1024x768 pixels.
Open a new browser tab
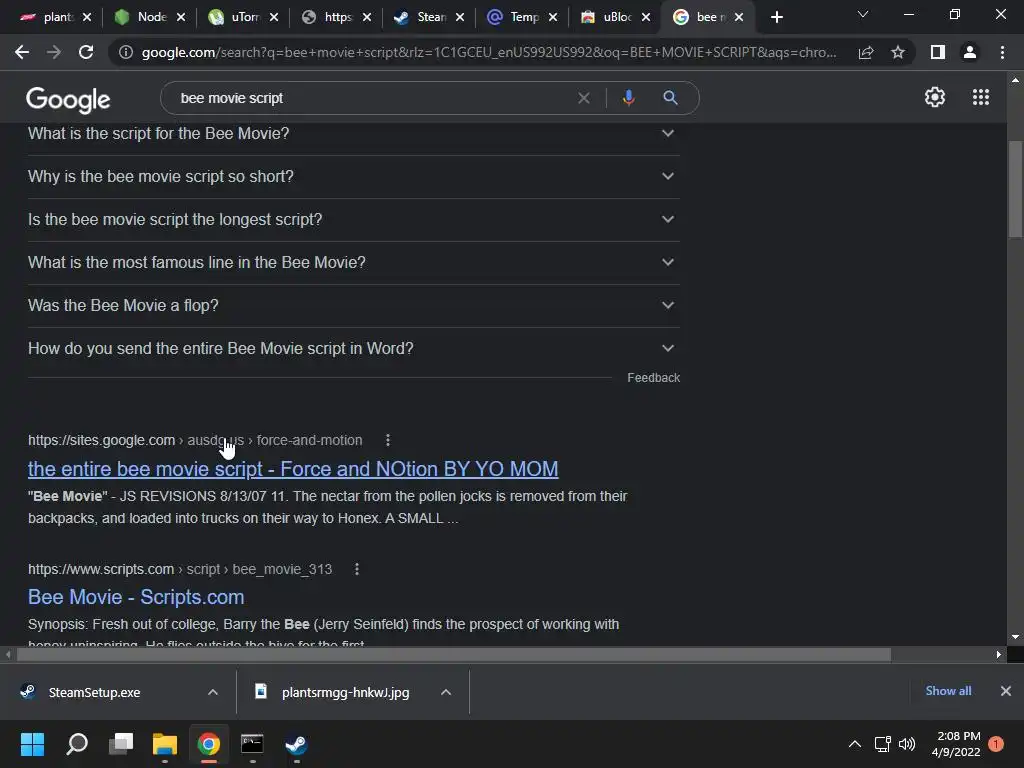(776, 18)
